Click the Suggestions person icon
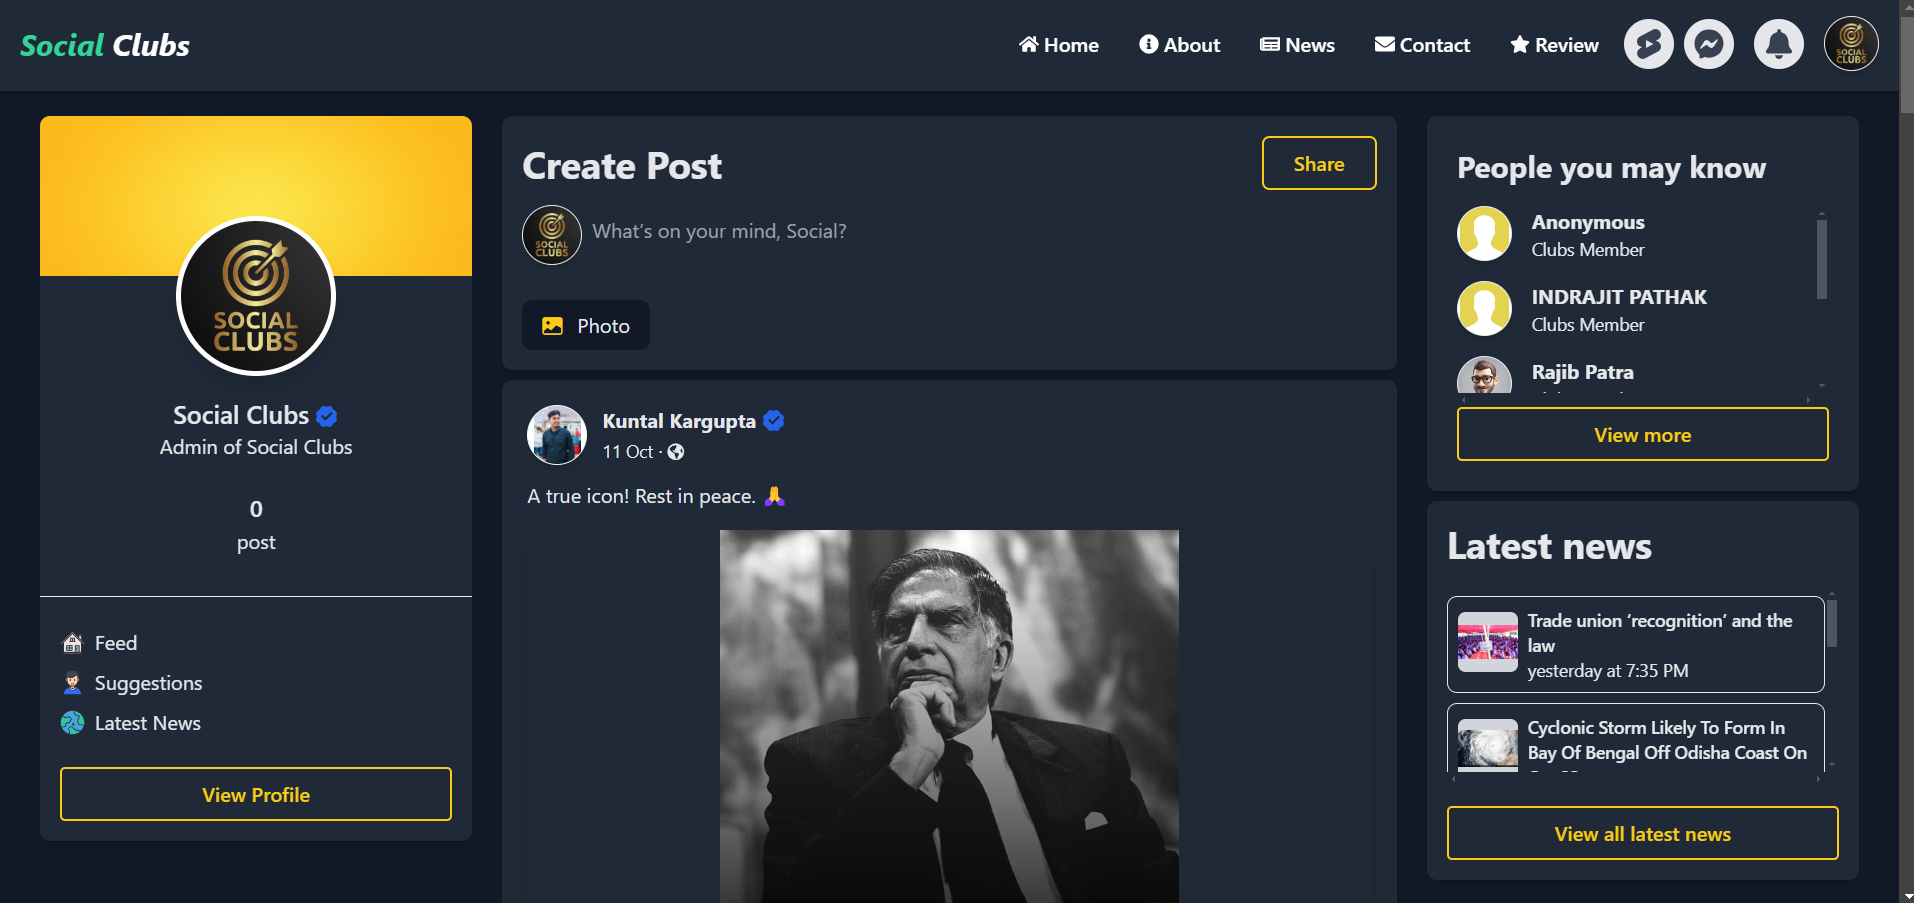 [x=72, y=683]
